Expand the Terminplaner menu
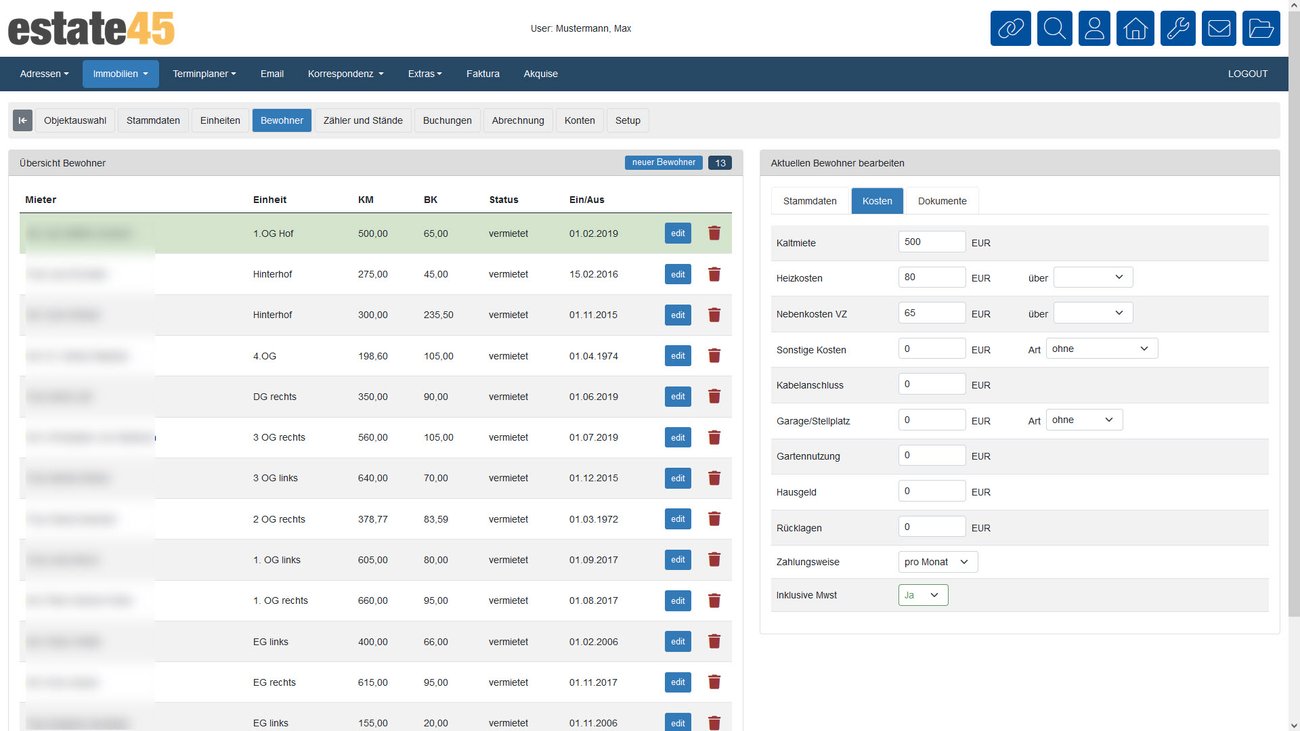1300x731 pixels. coord(204,74)
